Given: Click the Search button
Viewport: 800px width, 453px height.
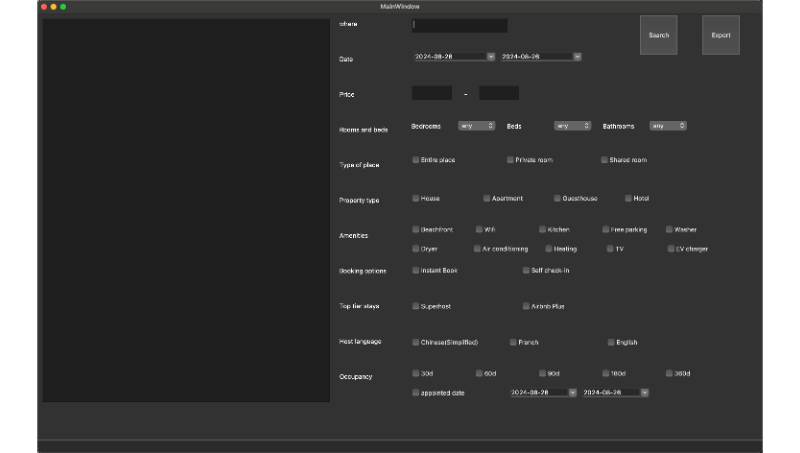Looking at the screenshot, I should (658, 35).
